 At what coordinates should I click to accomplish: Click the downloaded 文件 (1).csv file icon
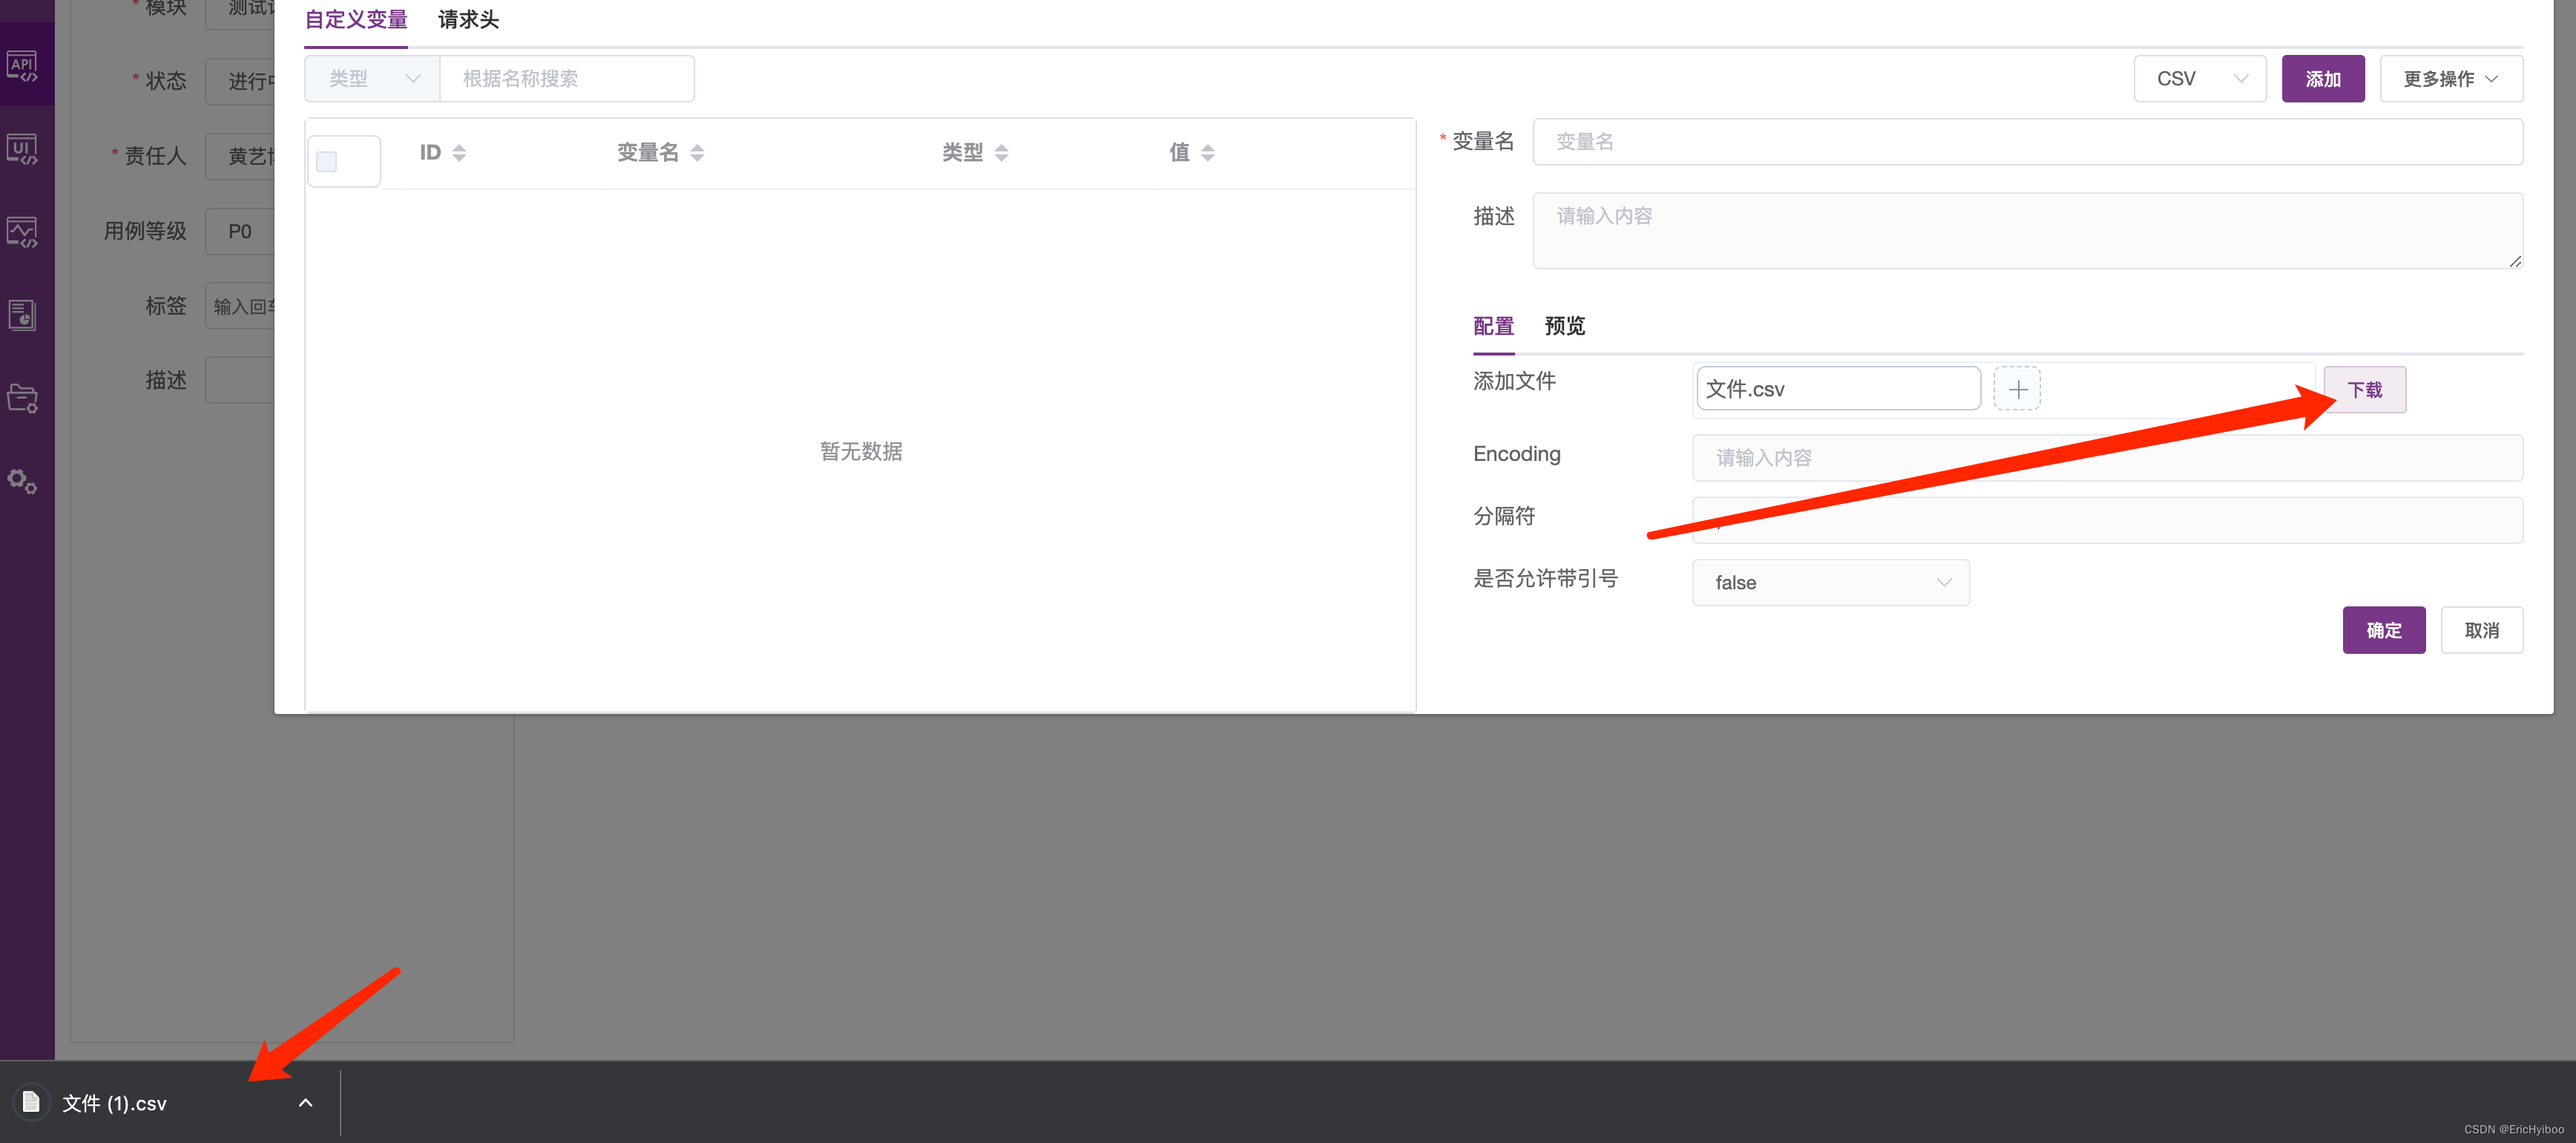pyautogui.click(x=31, y=1102)
